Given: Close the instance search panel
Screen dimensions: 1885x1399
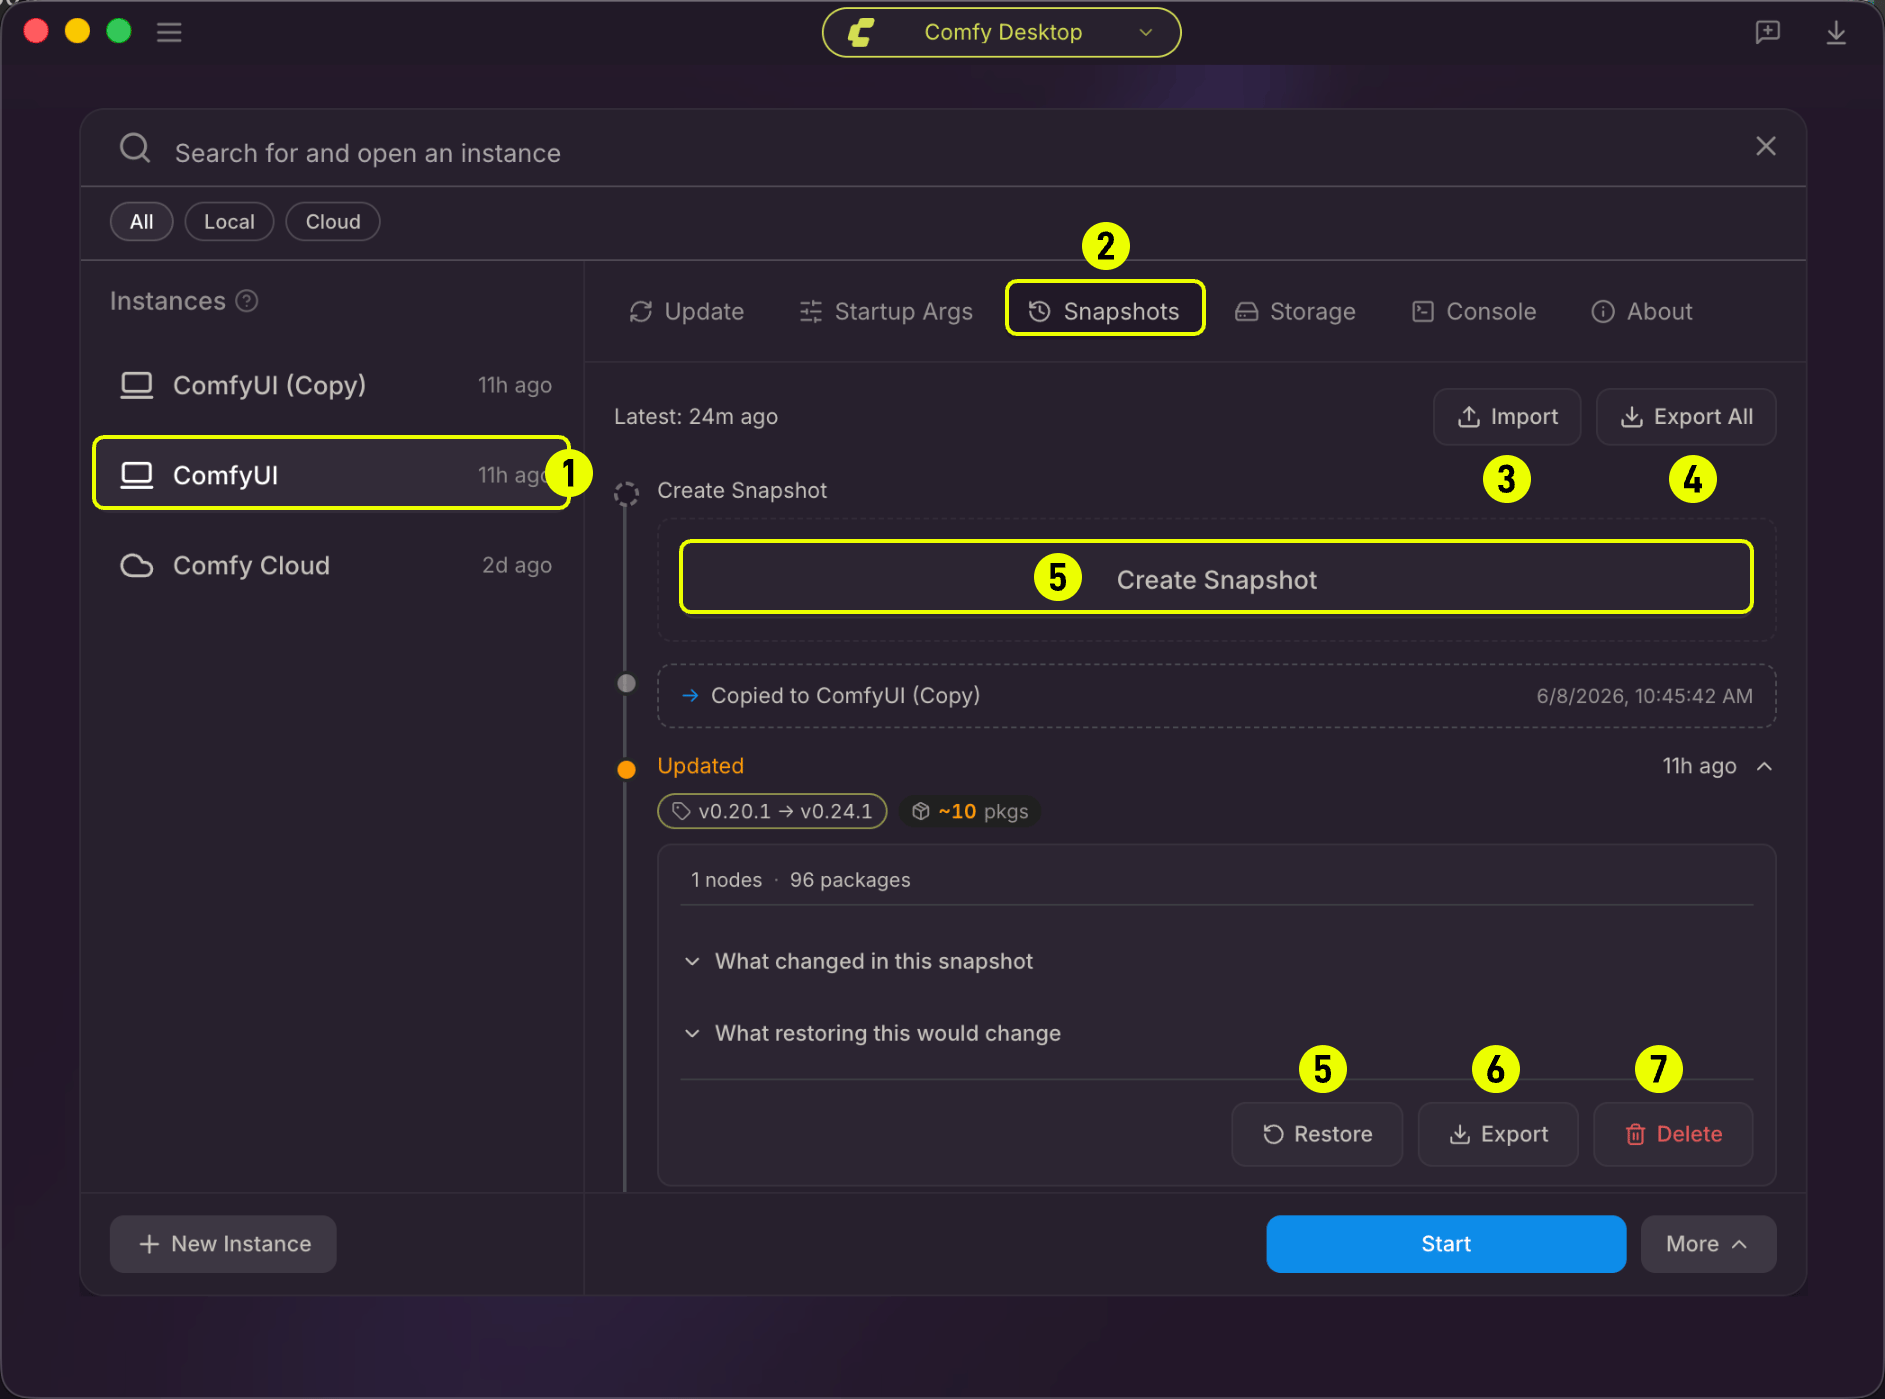Looking at the screenshot, I should [1766, 146].
